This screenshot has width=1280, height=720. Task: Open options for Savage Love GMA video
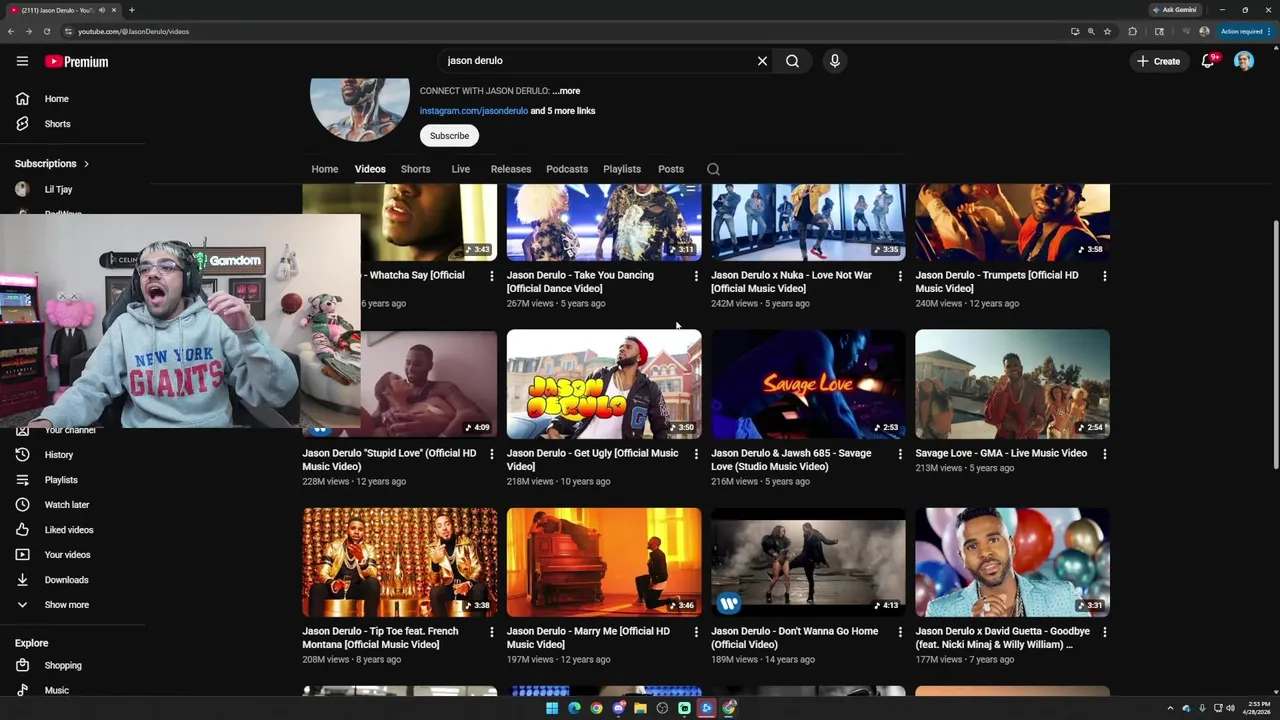click(x=1104, y=454)
